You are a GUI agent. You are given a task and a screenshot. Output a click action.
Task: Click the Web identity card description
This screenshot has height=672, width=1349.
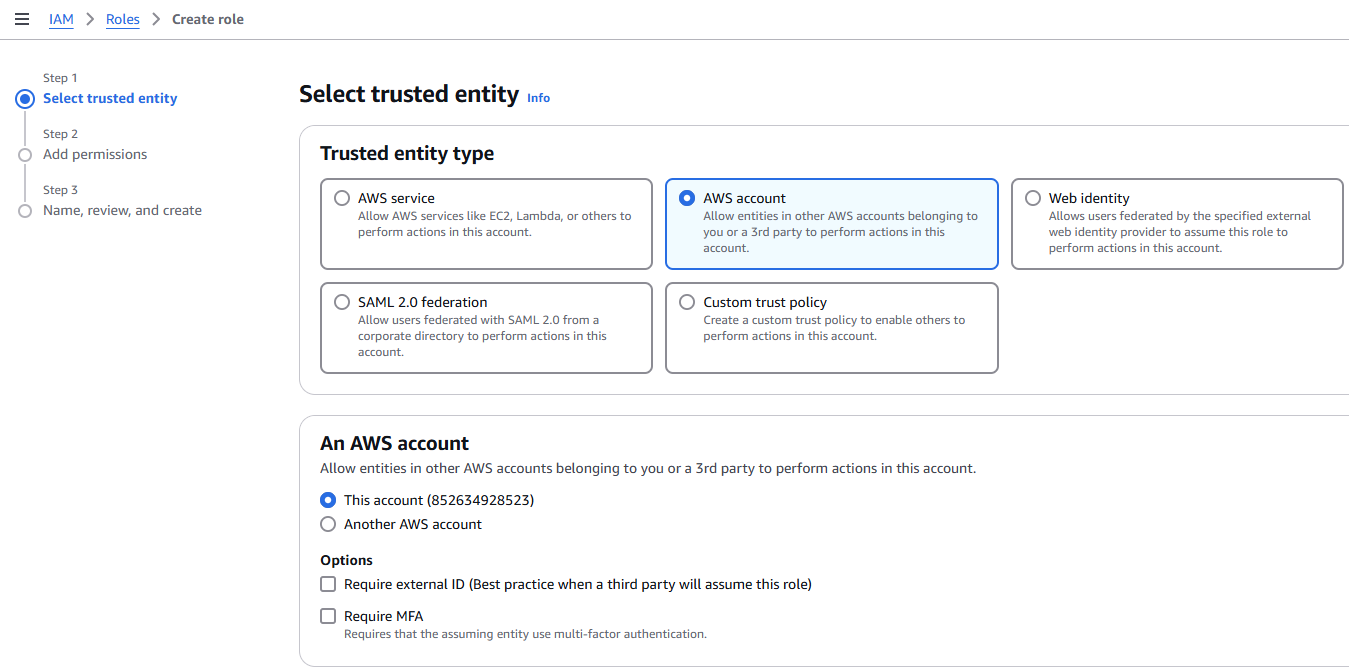tap(1180, 232)
